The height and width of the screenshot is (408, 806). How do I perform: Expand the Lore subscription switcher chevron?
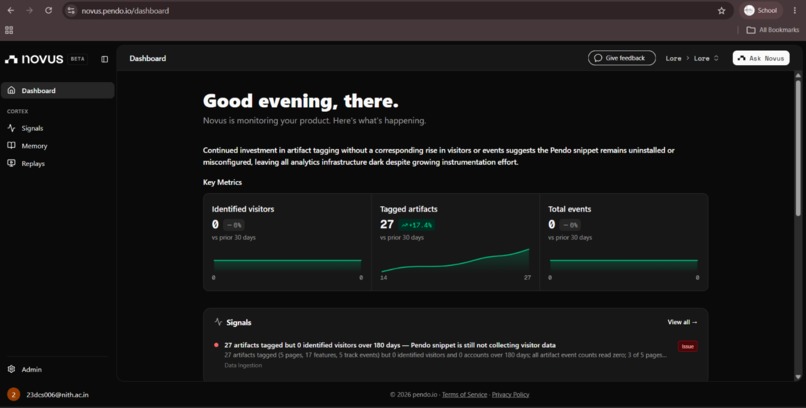(x=716, y=58)
